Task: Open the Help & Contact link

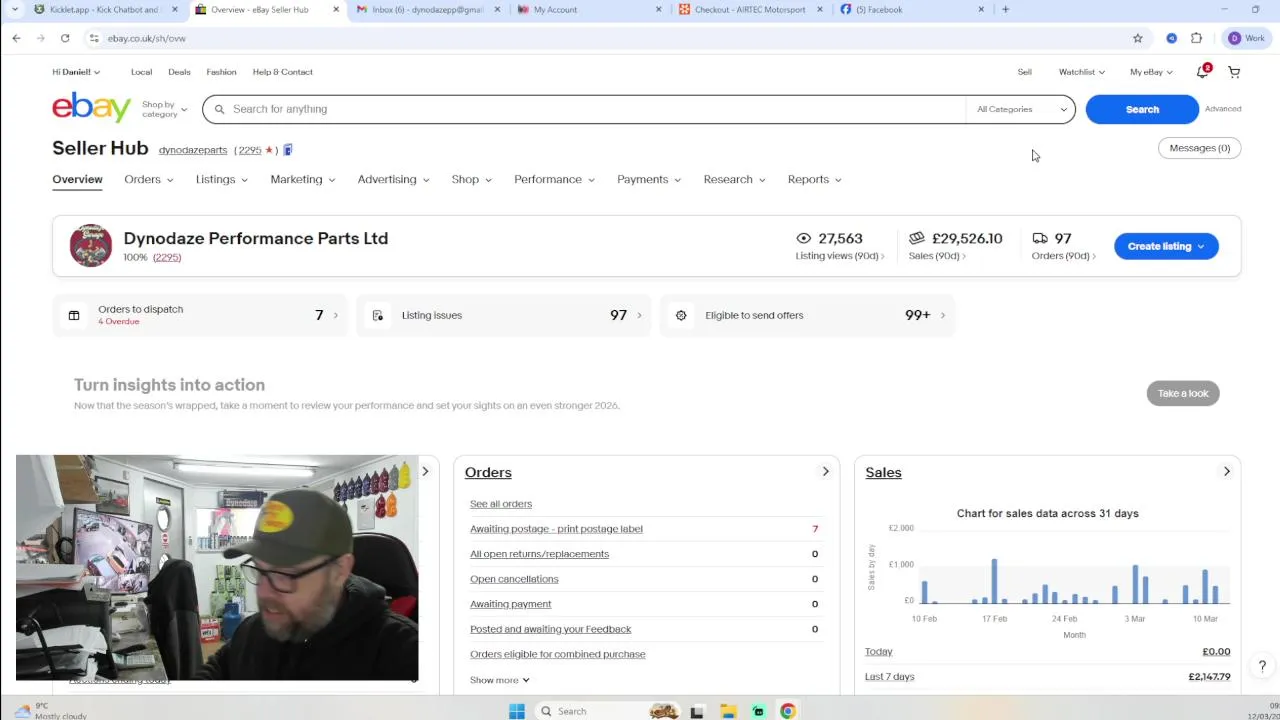Action: pyautogui.click(x=283, y=72)
